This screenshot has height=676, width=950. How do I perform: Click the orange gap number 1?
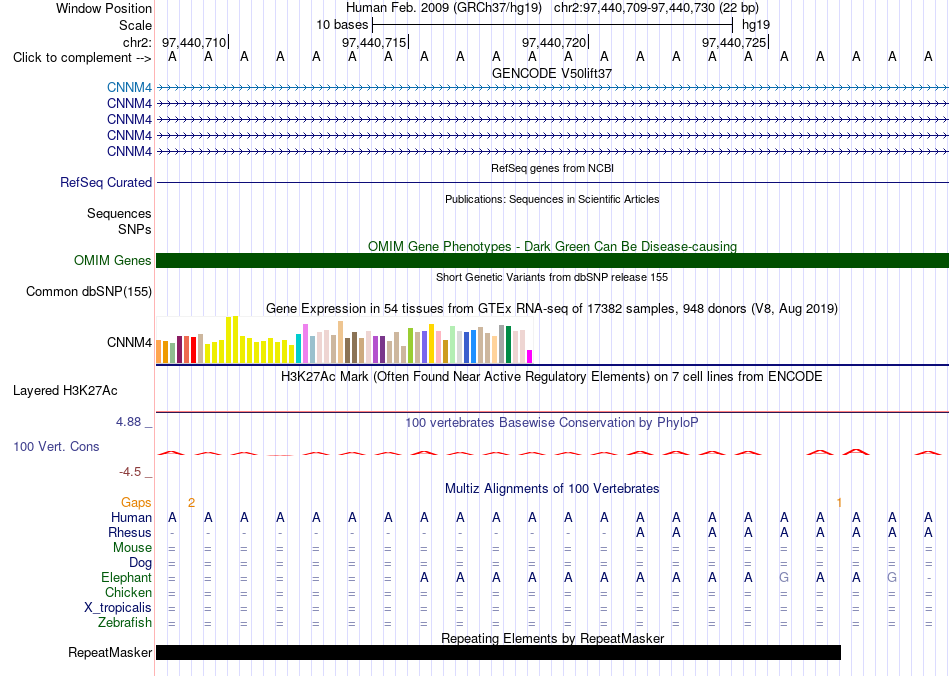click(839, 502)
